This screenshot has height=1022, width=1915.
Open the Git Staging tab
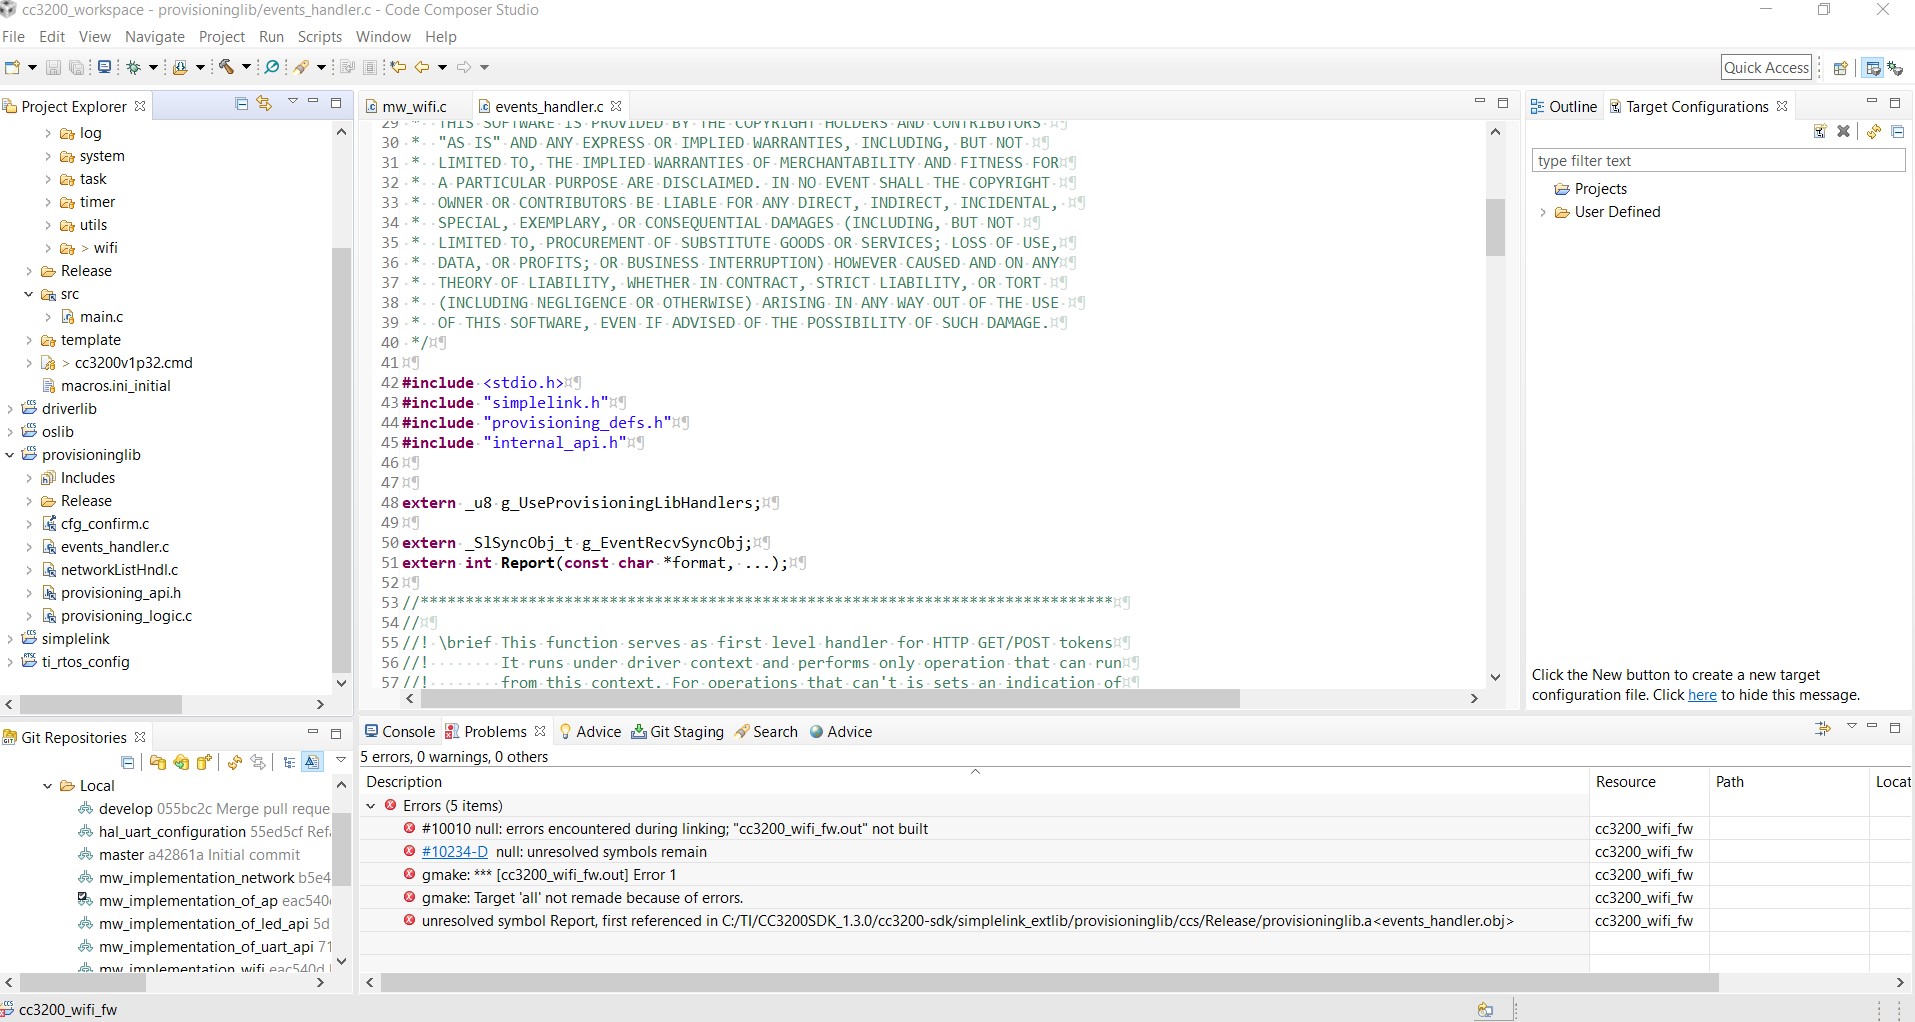(677, 732)
